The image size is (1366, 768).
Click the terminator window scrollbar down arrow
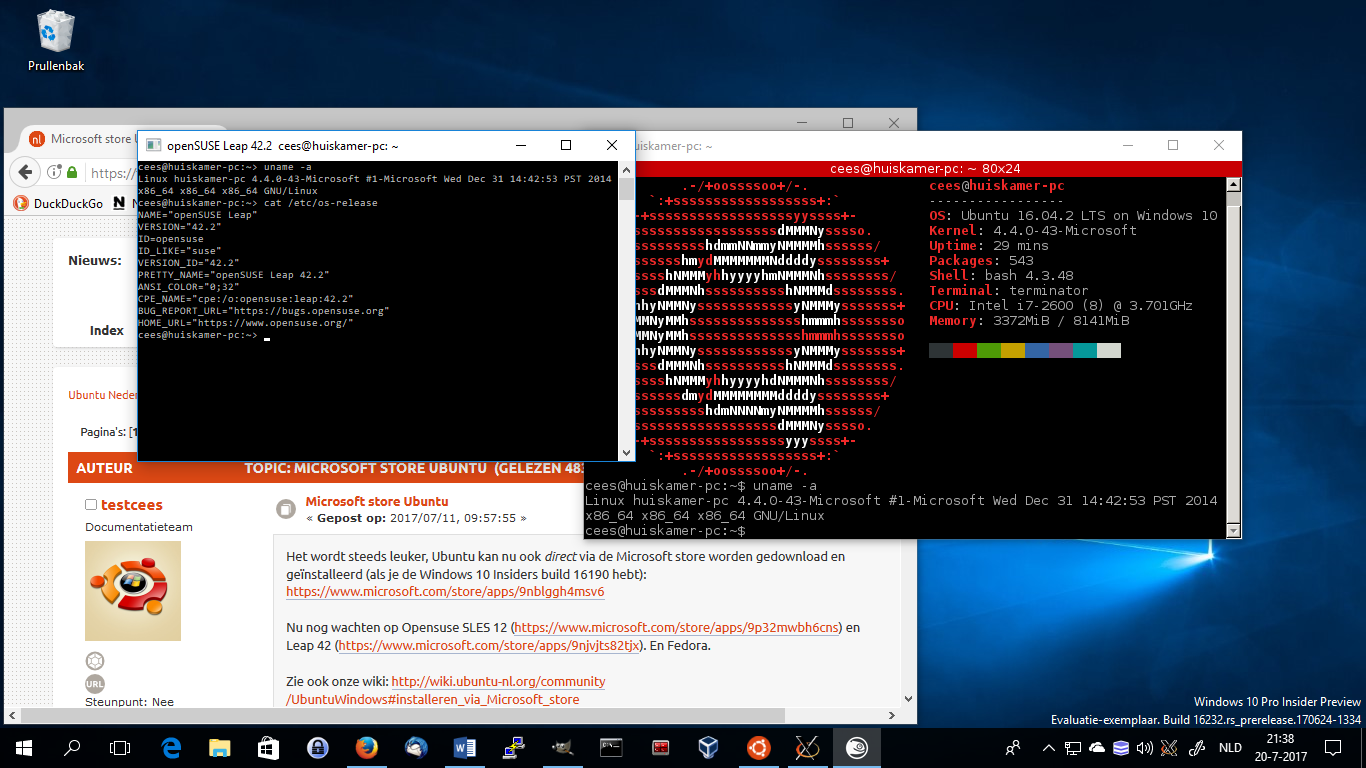(x=1233, y=531)
